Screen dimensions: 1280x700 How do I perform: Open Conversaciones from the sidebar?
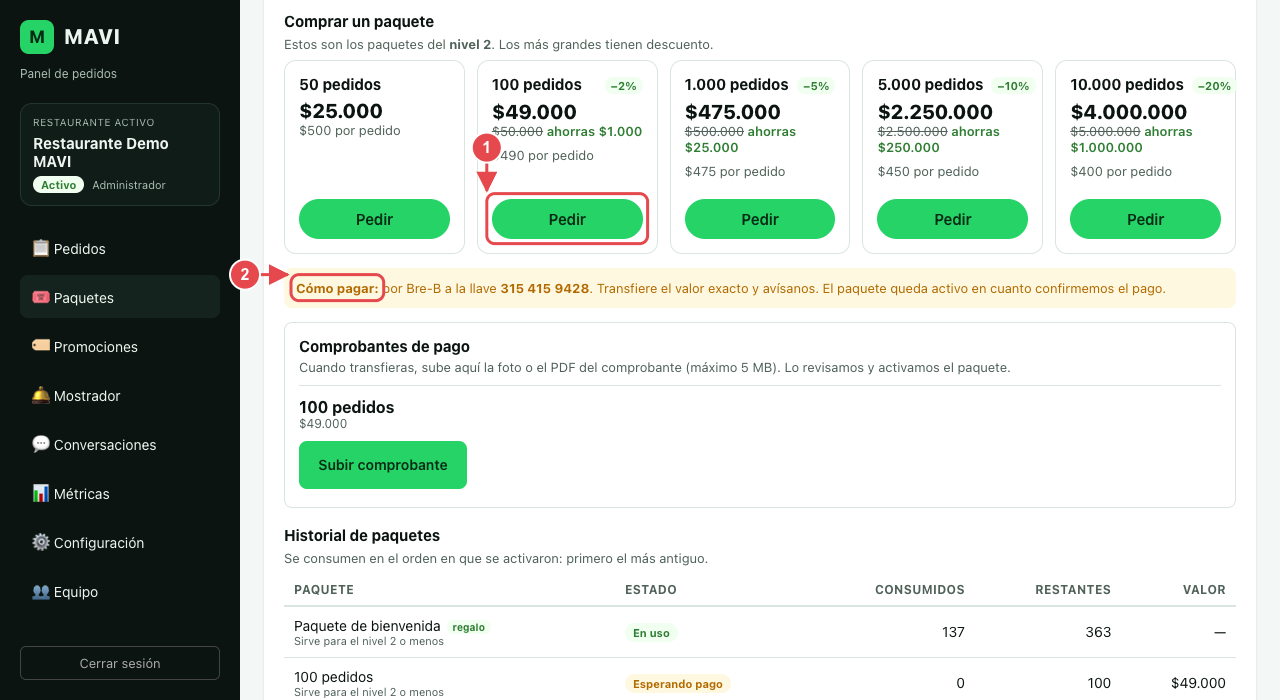[120, 444]
